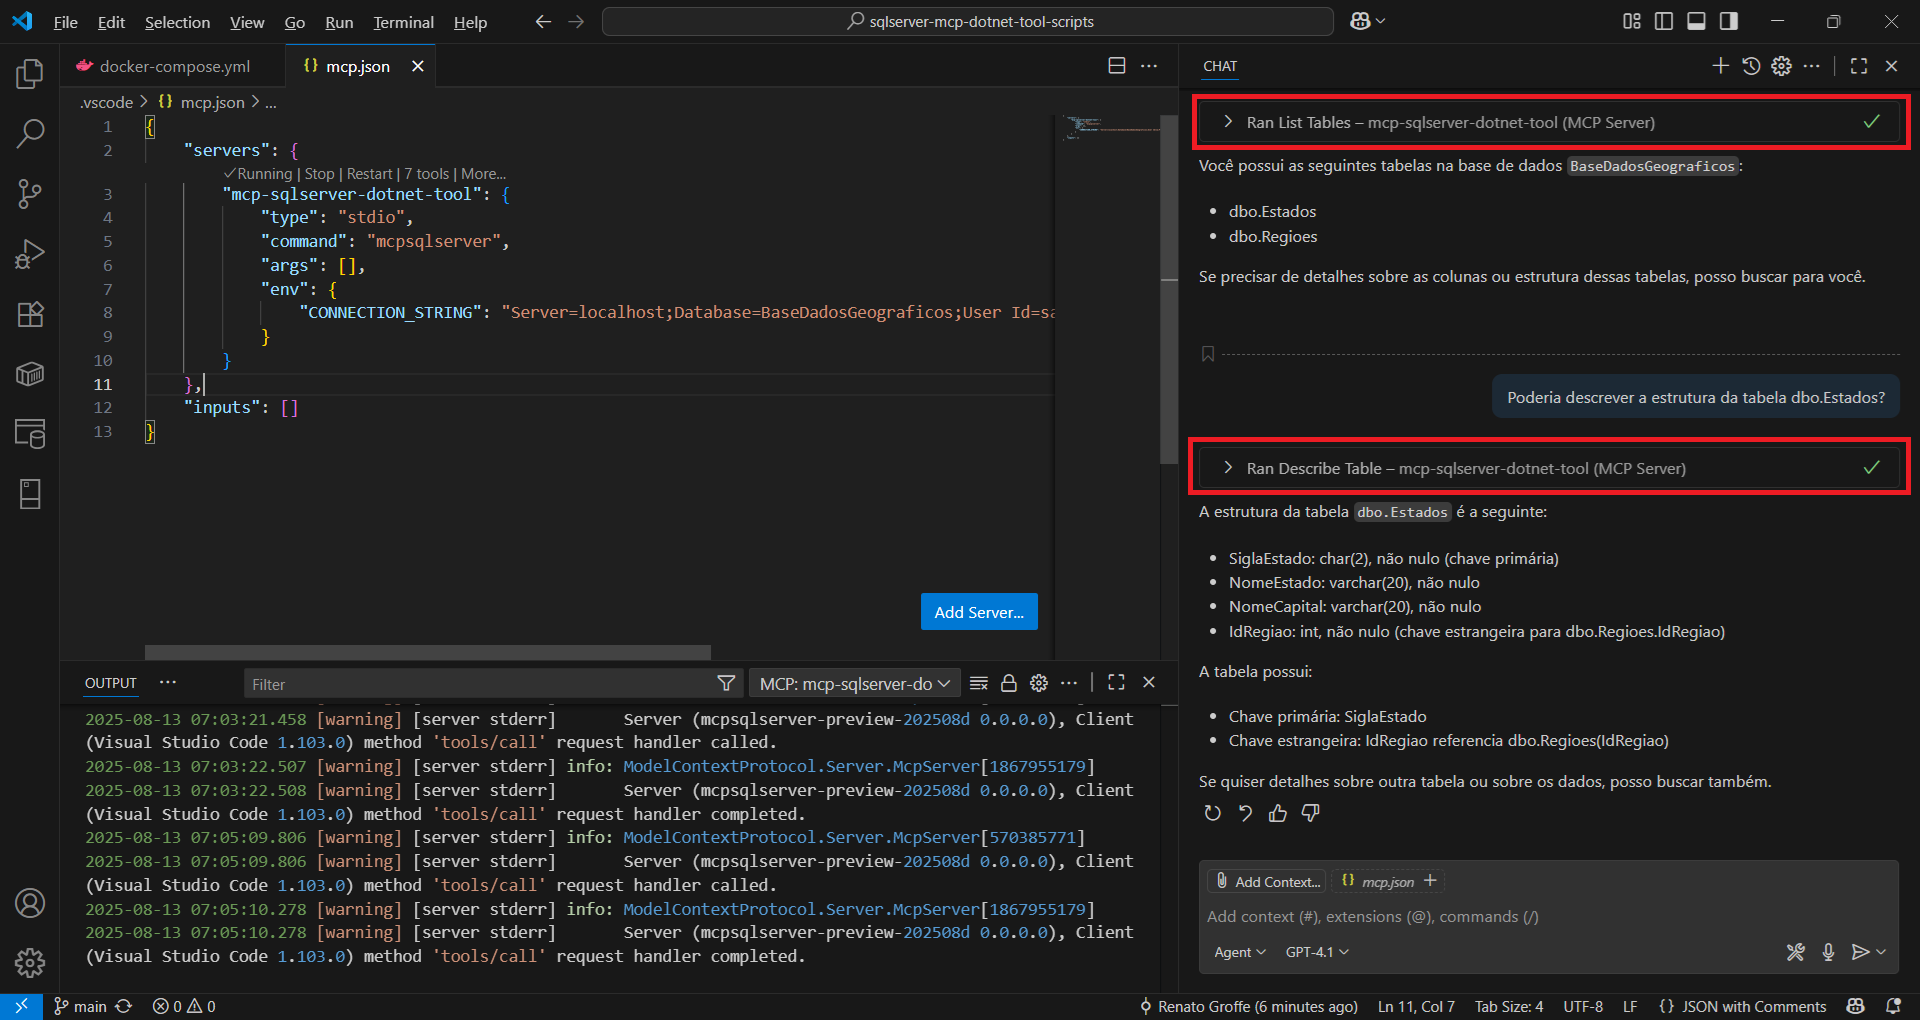Undo the last chat request
This screenshot has height=1020, width=1920.
(1245, 813)
